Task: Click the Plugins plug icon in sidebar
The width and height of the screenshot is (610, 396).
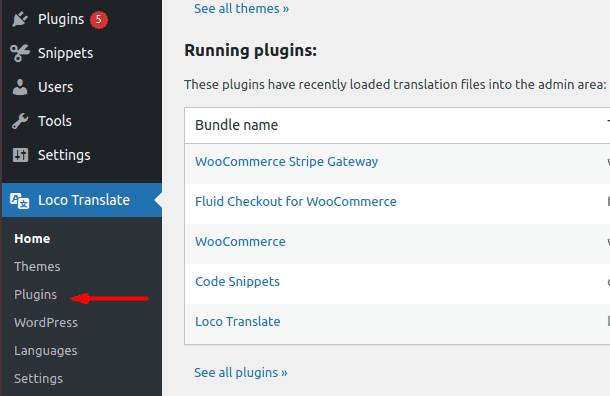Action: pos(20,19)
